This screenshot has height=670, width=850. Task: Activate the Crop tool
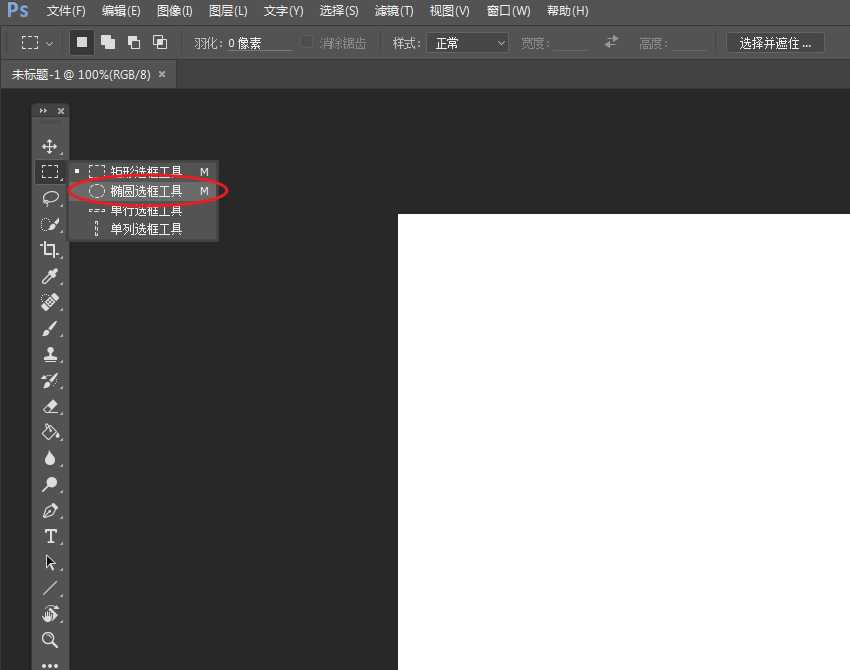[x=51, y=250]
